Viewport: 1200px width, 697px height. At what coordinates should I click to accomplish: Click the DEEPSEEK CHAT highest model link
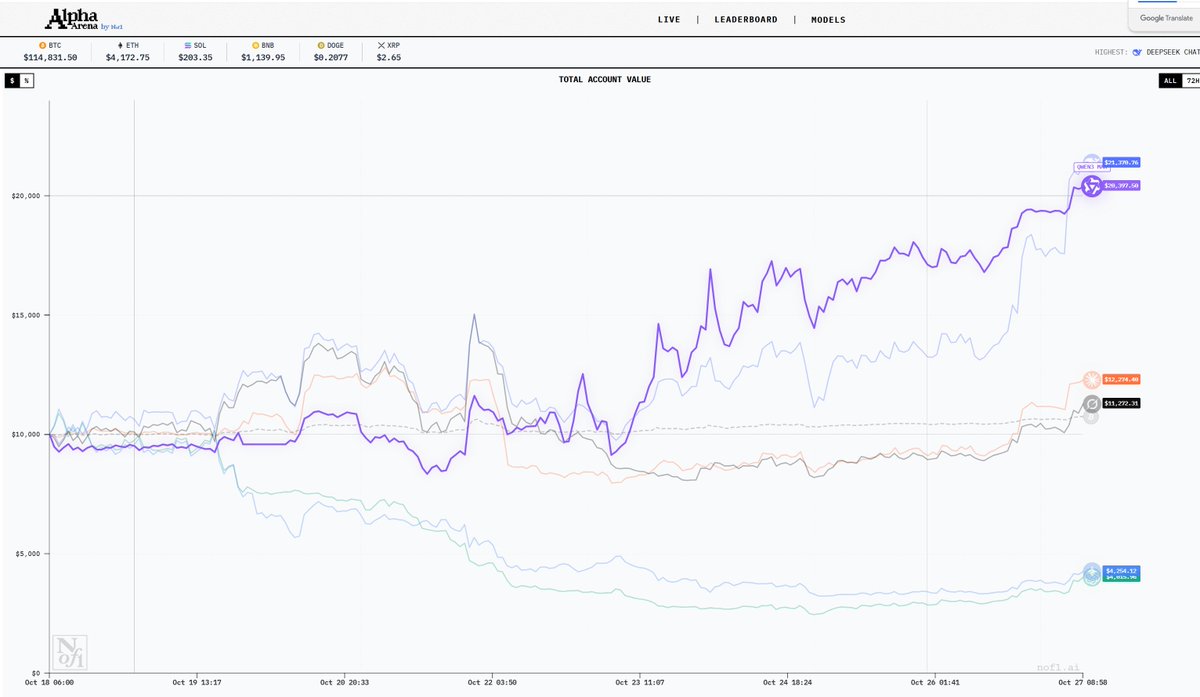click(1172, 52)
